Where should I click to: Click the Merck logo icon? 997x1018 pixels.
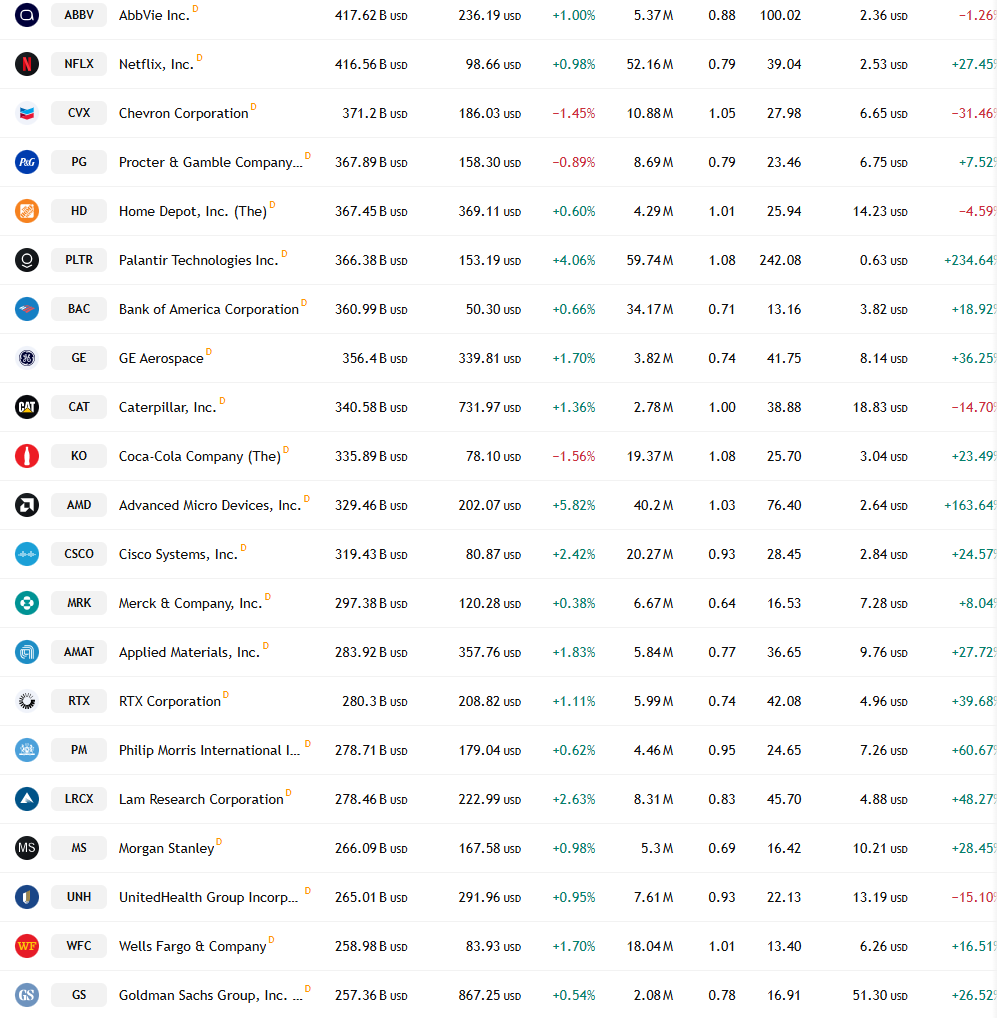pos(27,603)
